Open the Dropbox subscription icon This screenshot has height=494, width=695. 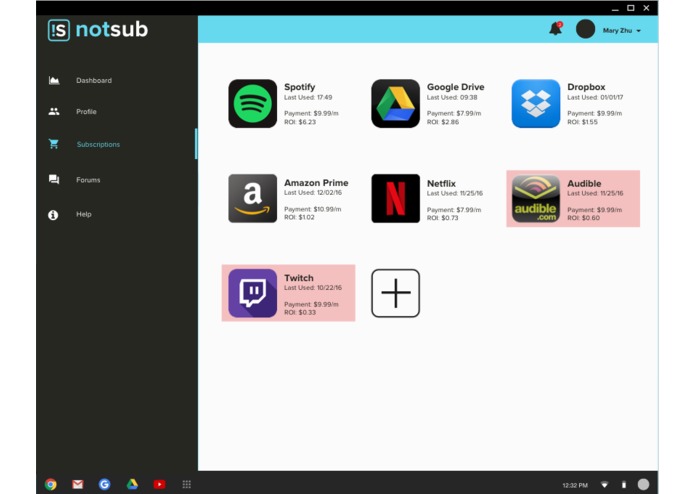point(535,104)
